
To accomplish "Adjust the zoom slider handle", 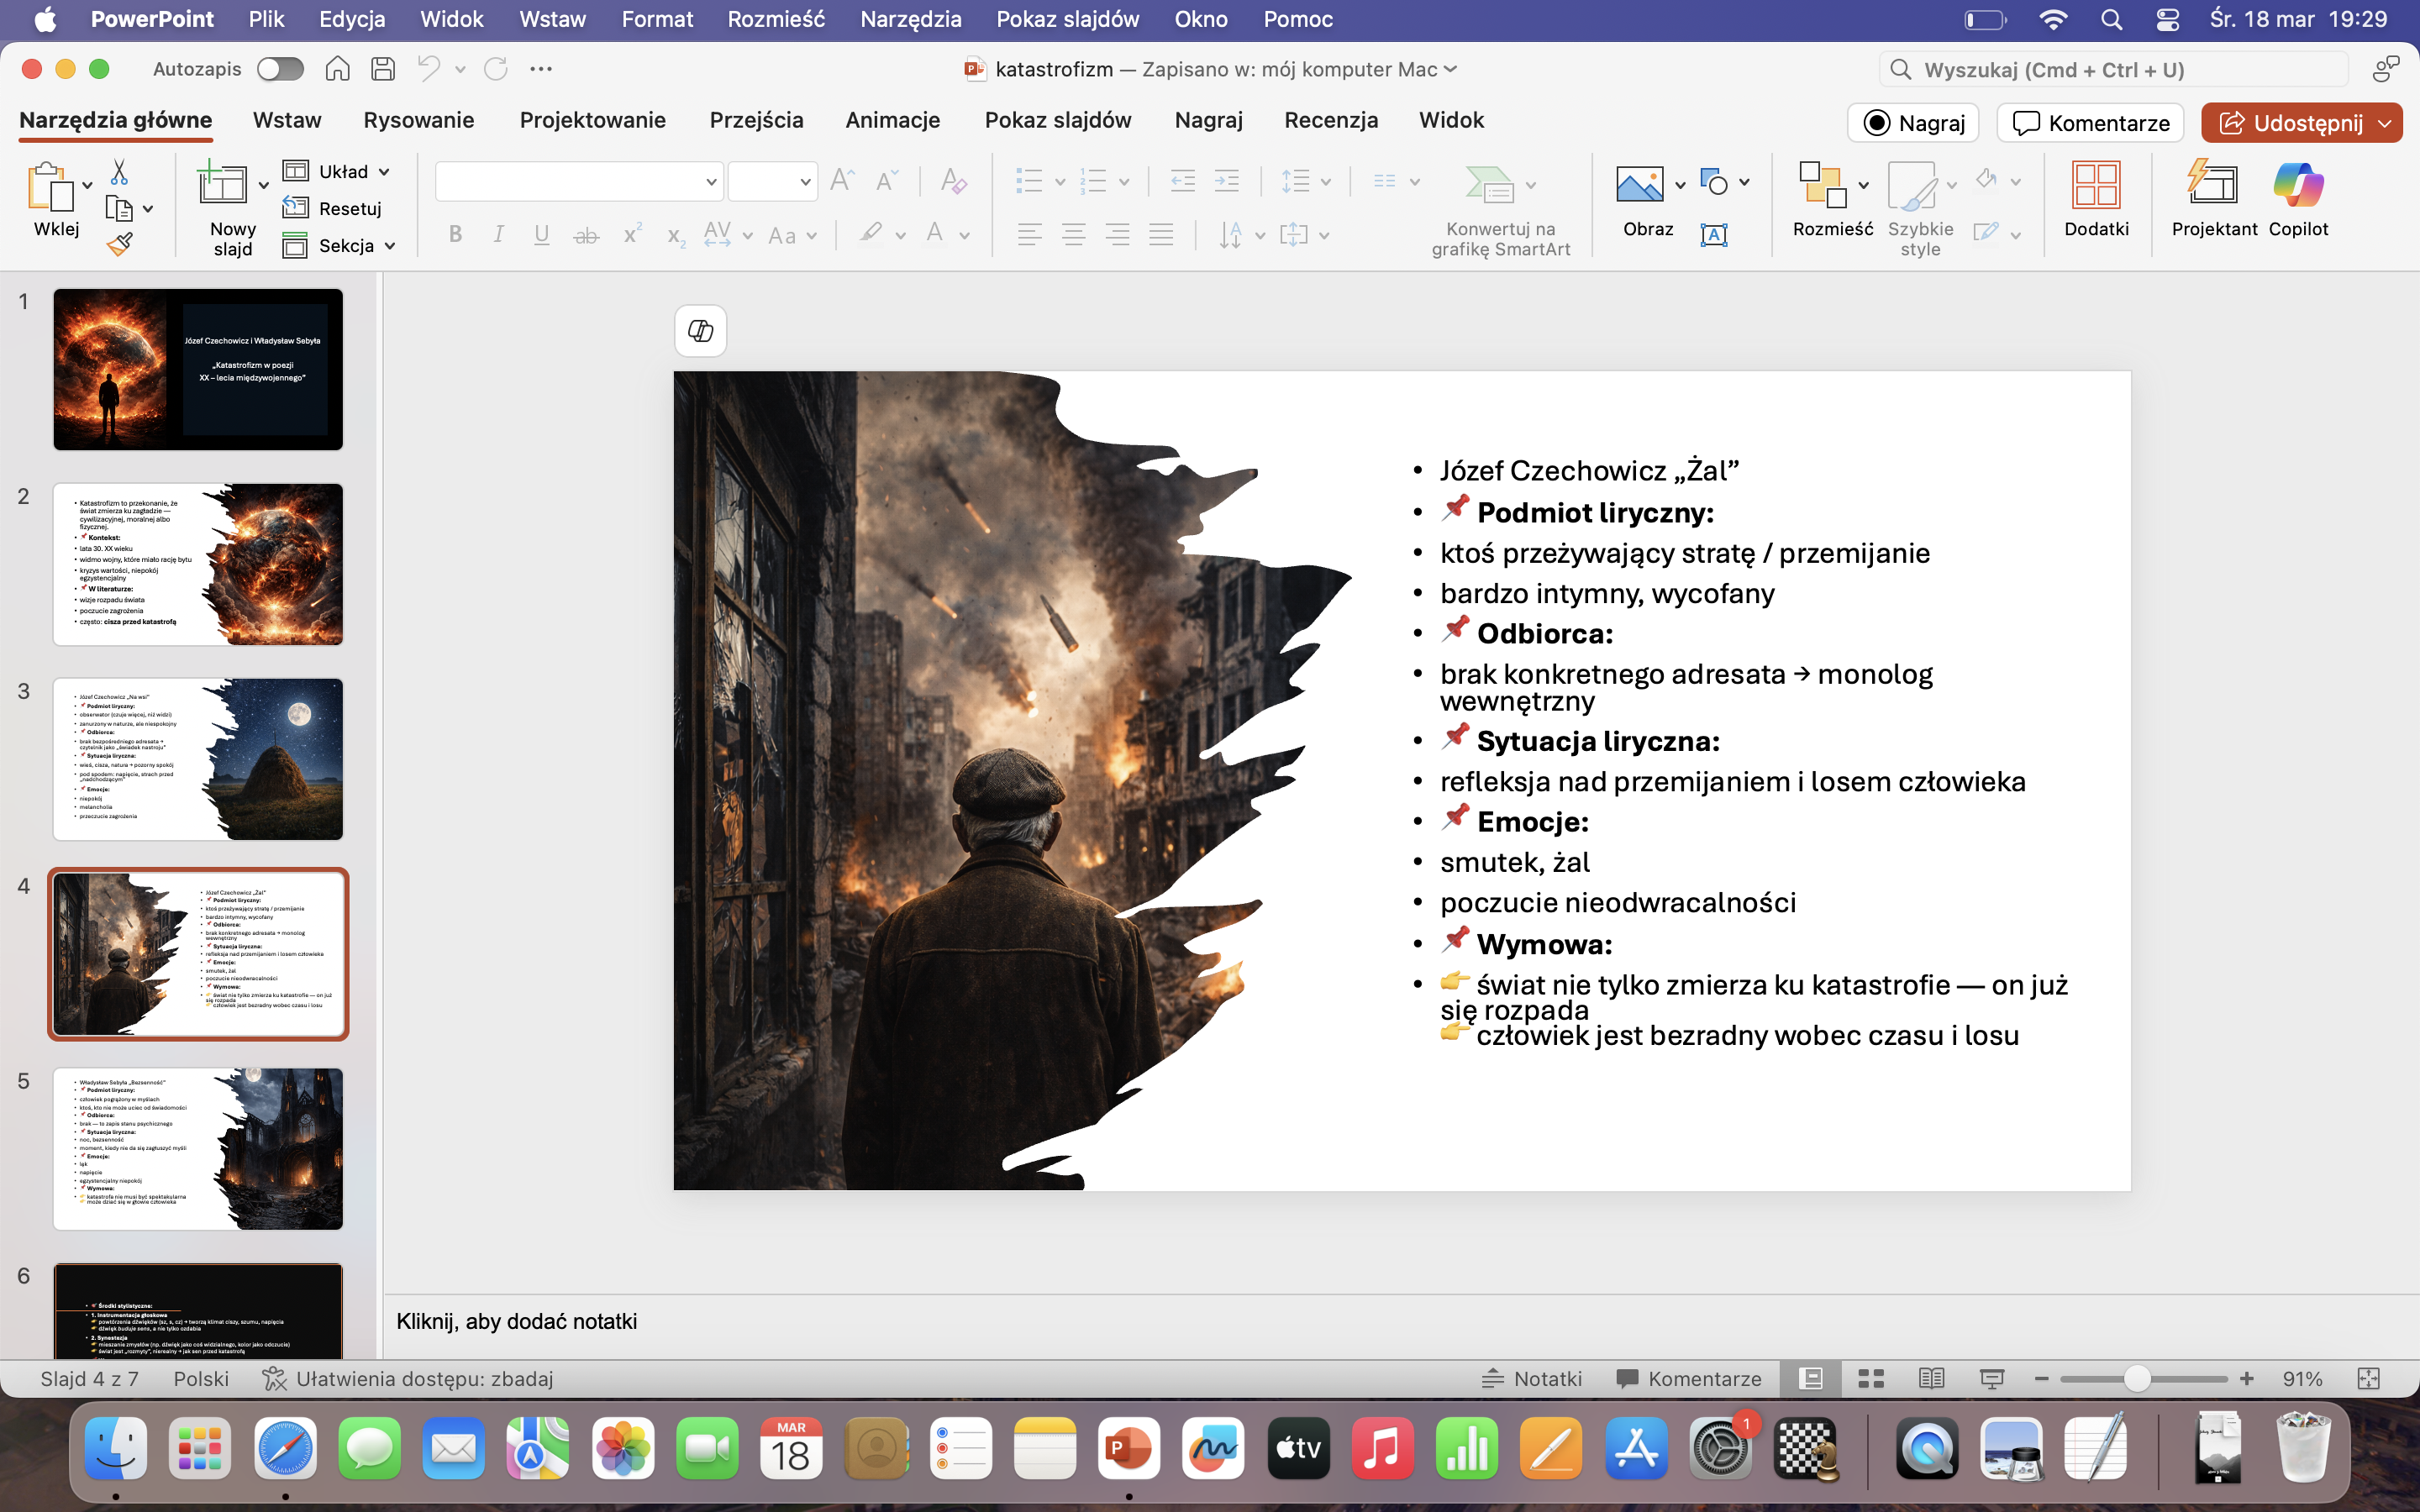I will click(2136, 1379).
